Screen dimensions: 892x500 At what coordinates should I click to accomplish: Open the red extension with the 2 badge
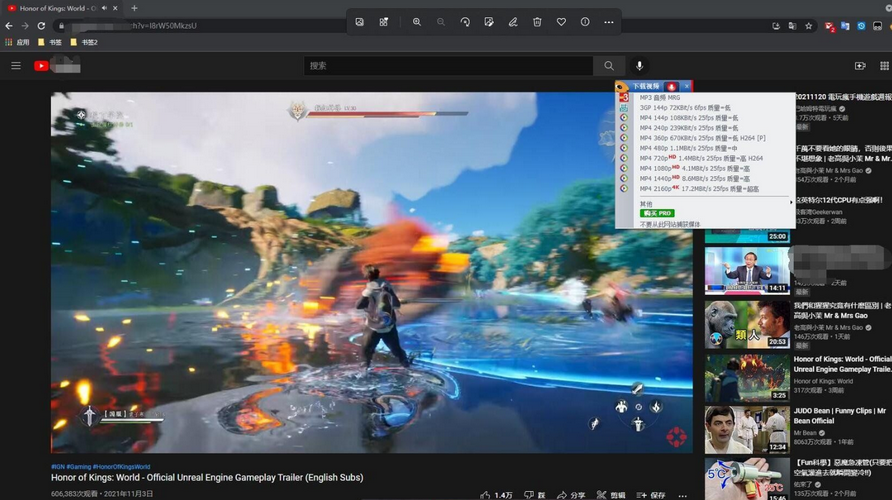[829, 26]
